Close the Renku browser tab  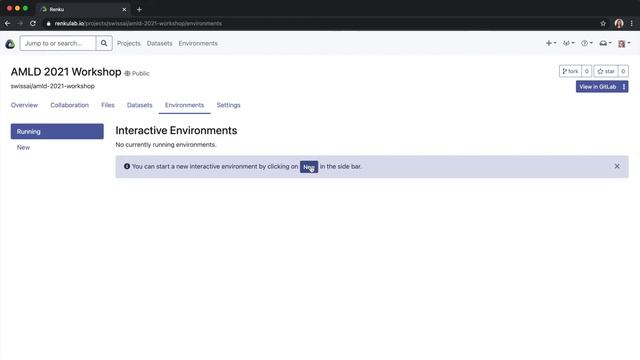click(124, 9)
